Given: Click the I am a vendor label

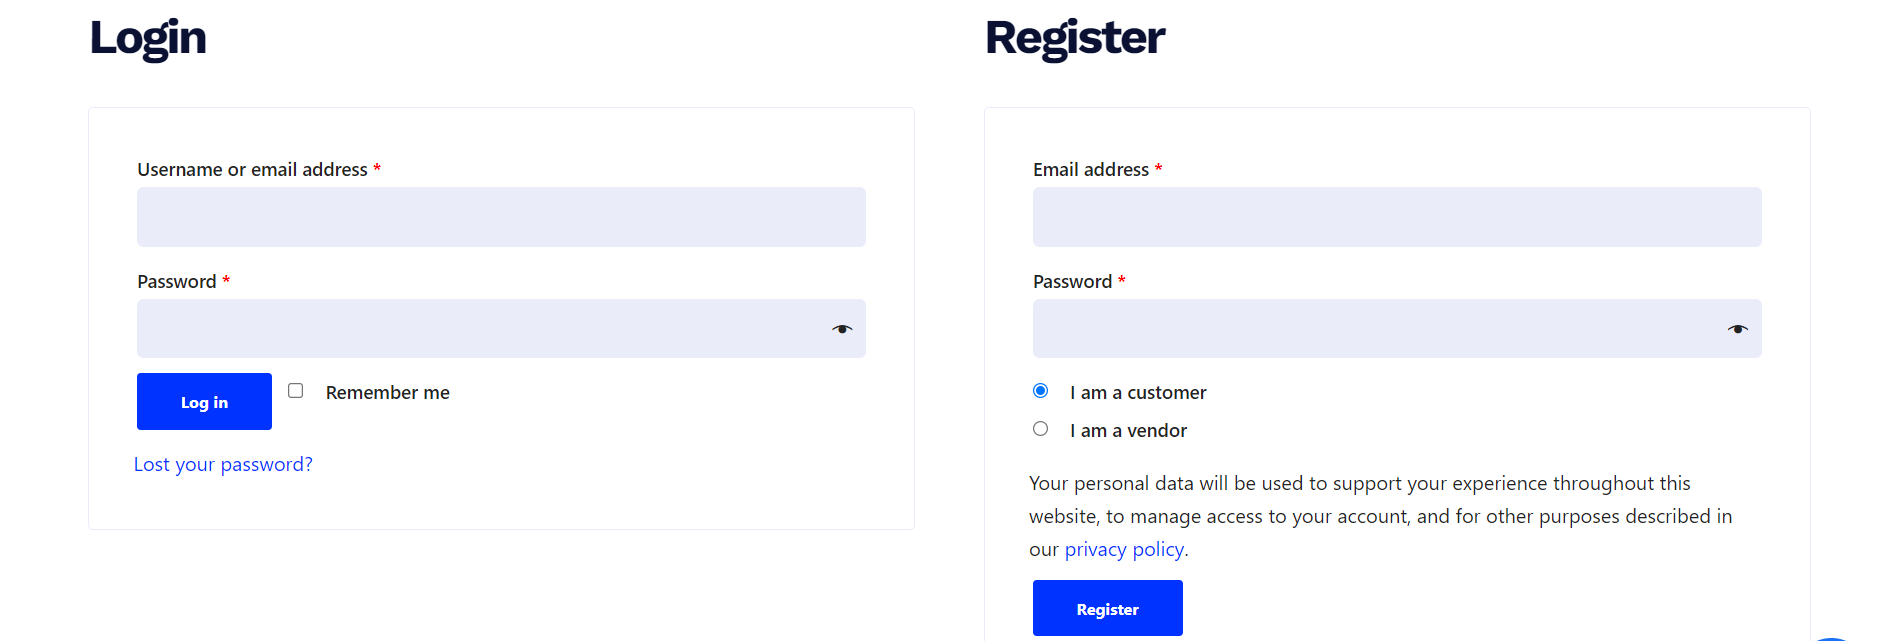Looking at the screenshot, I should 1128,431.
